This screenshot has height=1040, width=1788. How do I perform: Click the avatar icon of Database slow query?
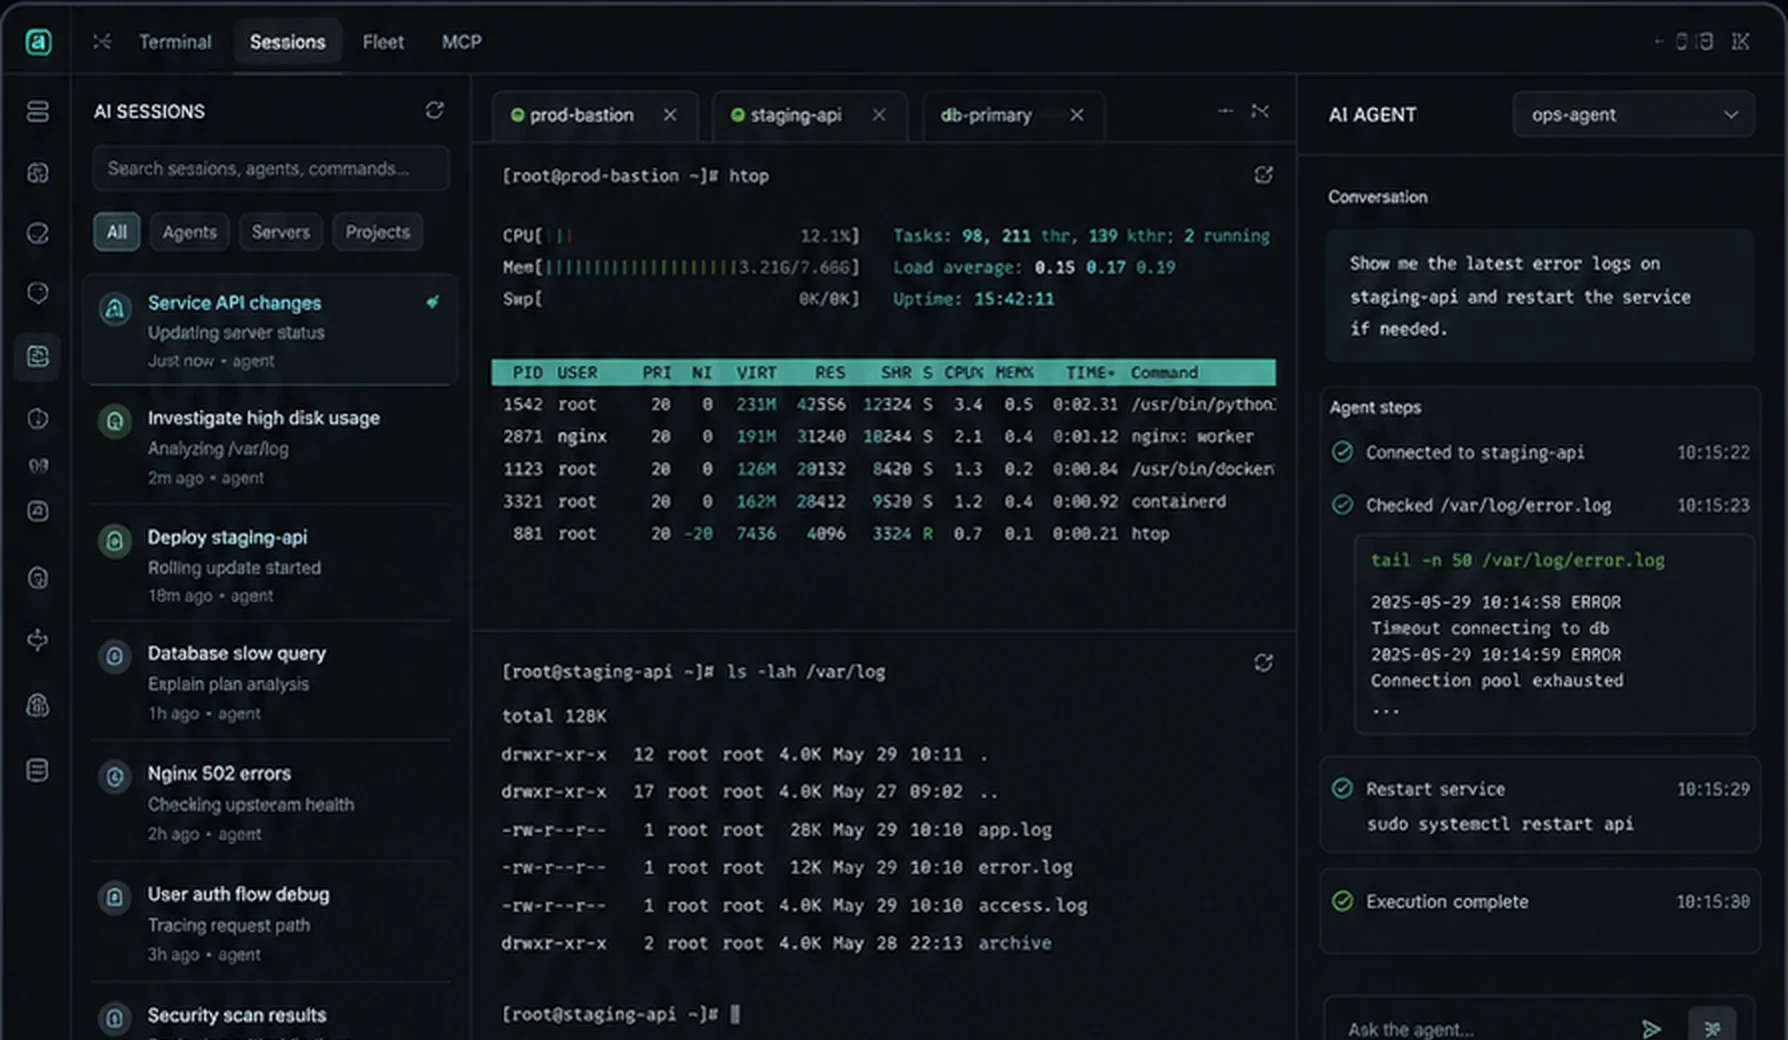[x=115, y=656]
